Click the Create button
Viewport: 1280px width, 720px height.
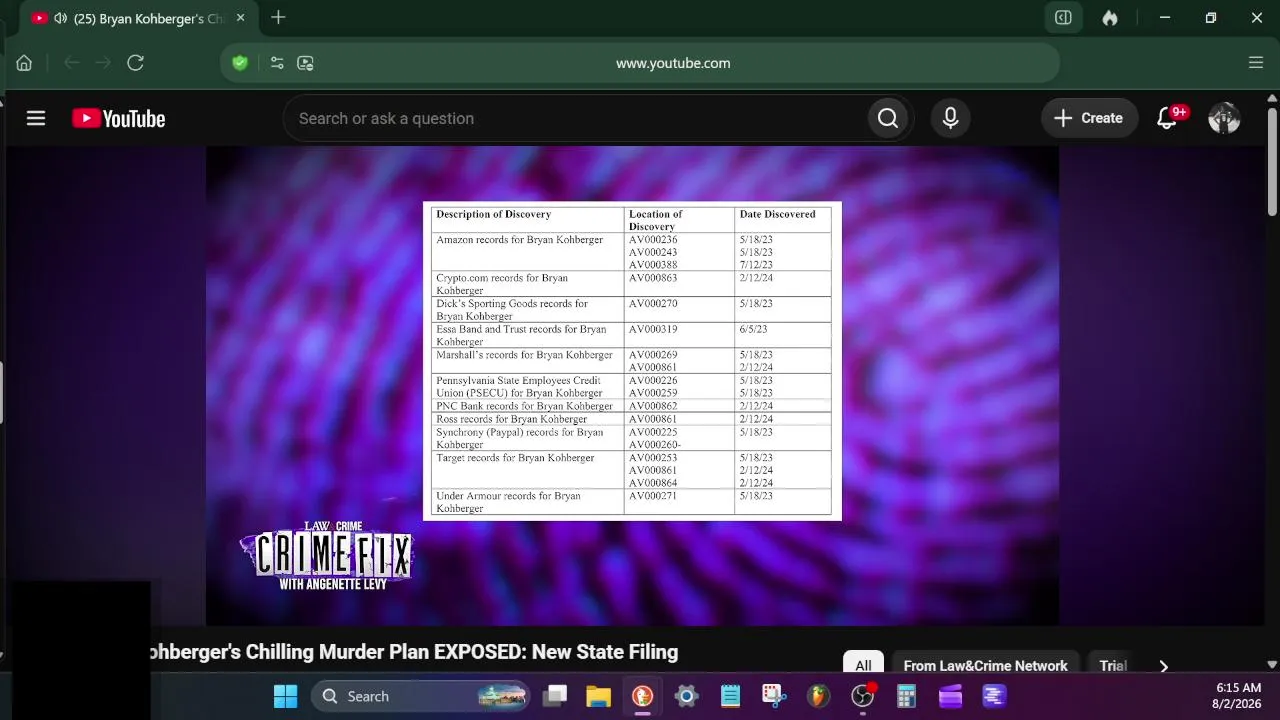tap(1090, 118)
